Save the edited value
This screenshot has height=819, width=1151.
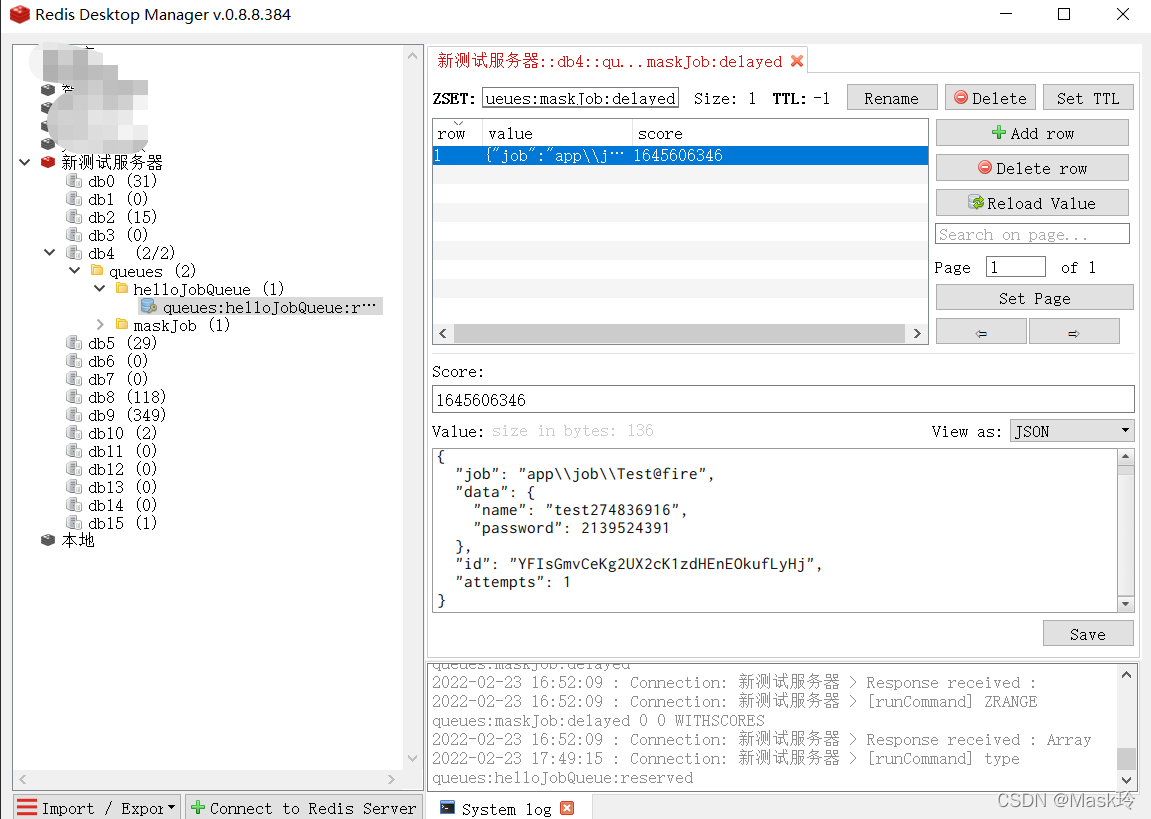coord(1088,633)
